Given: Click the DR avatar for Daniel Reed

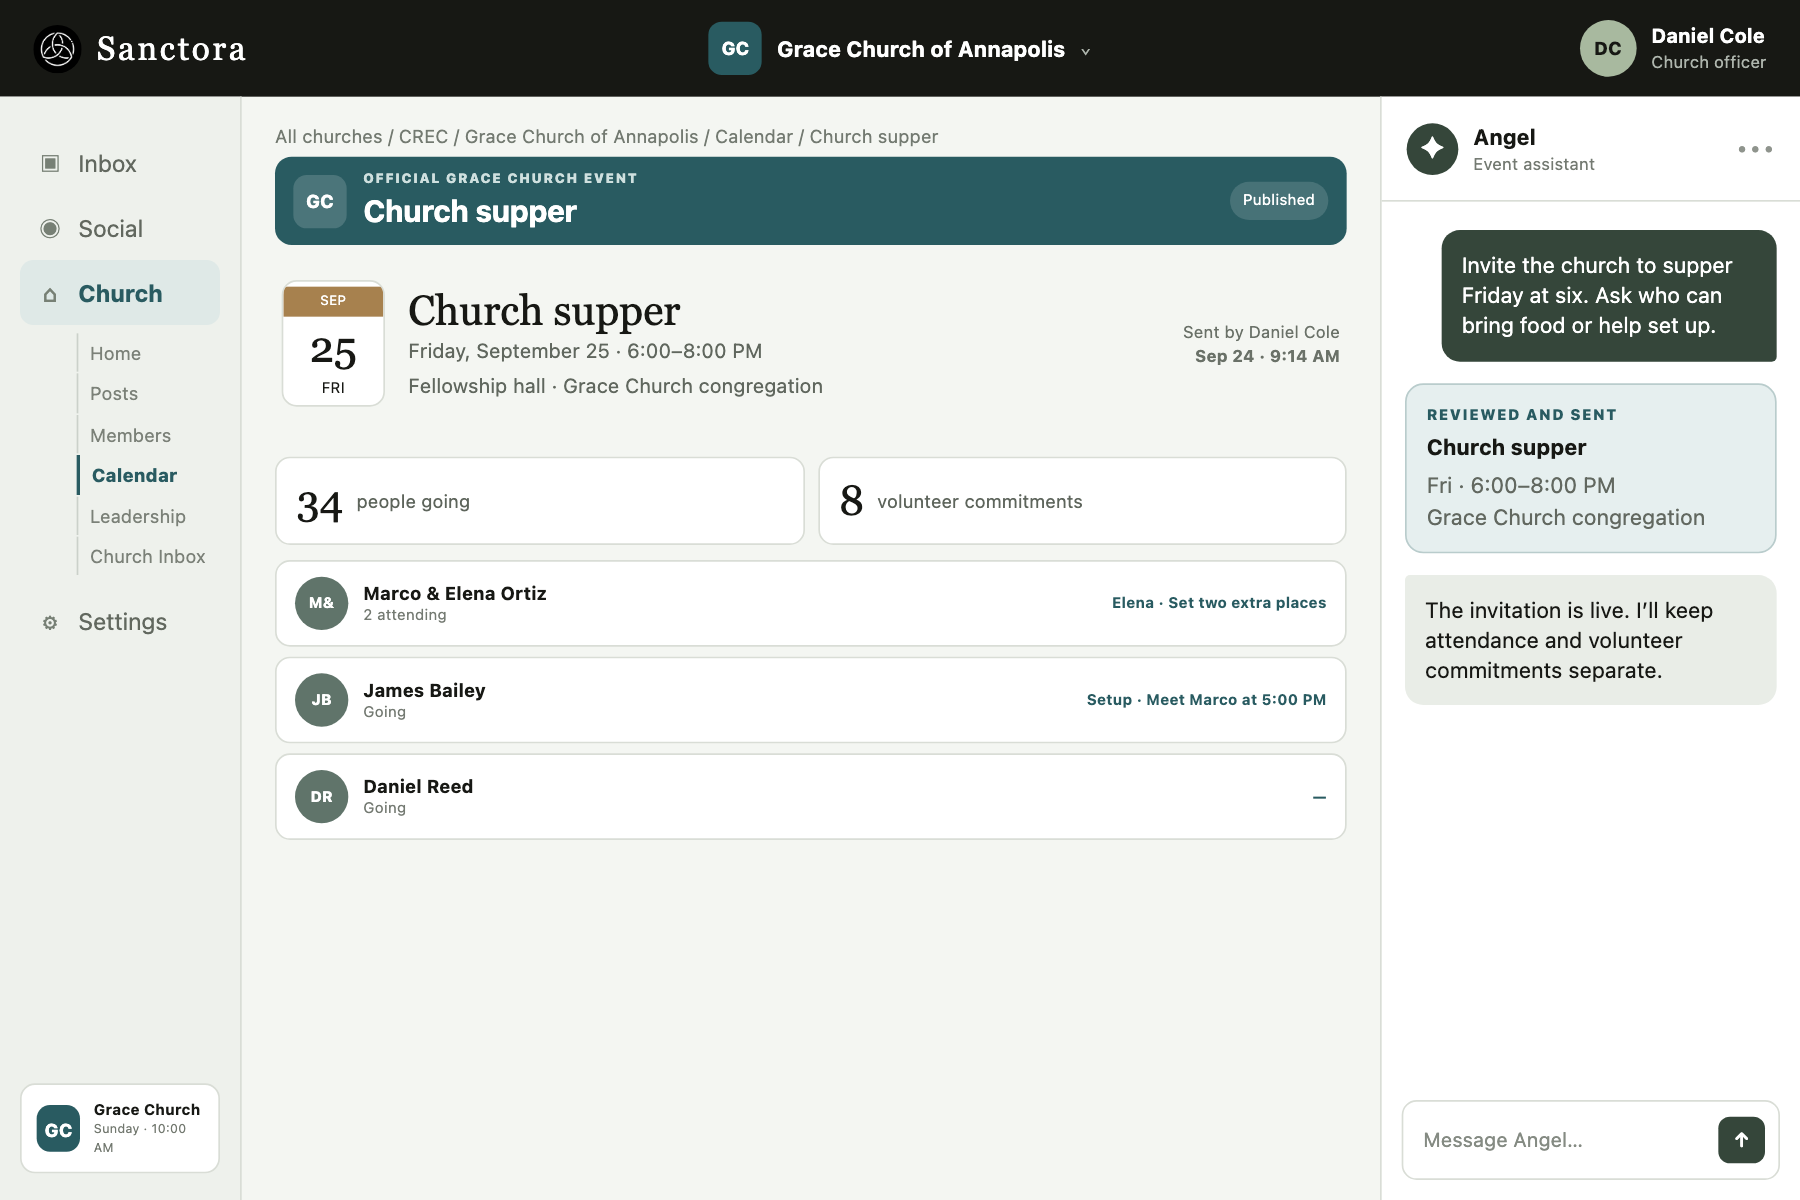Looking at the screenshot, I should [321, 797].
